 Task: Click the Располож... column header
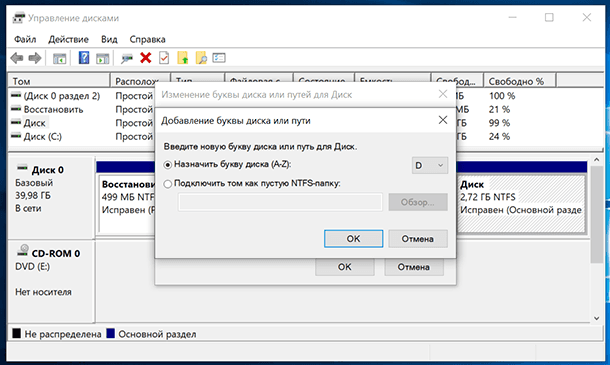tap(140, 81)
